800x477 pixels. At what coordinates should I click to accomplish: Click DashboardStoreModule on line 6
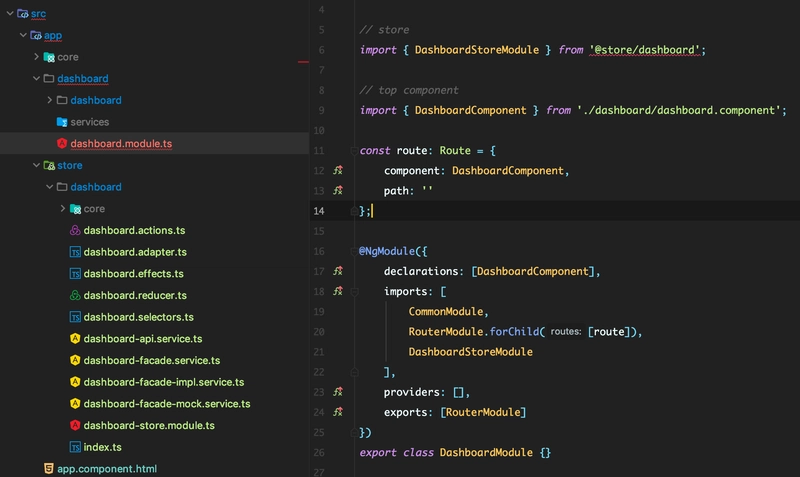(477, 50)
